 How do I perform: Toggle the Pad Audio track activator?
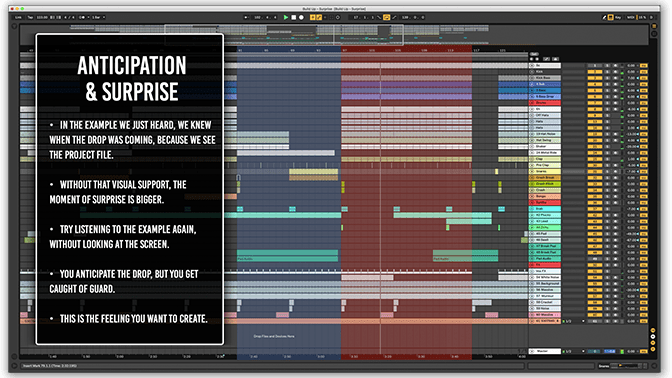coord(594,258)
